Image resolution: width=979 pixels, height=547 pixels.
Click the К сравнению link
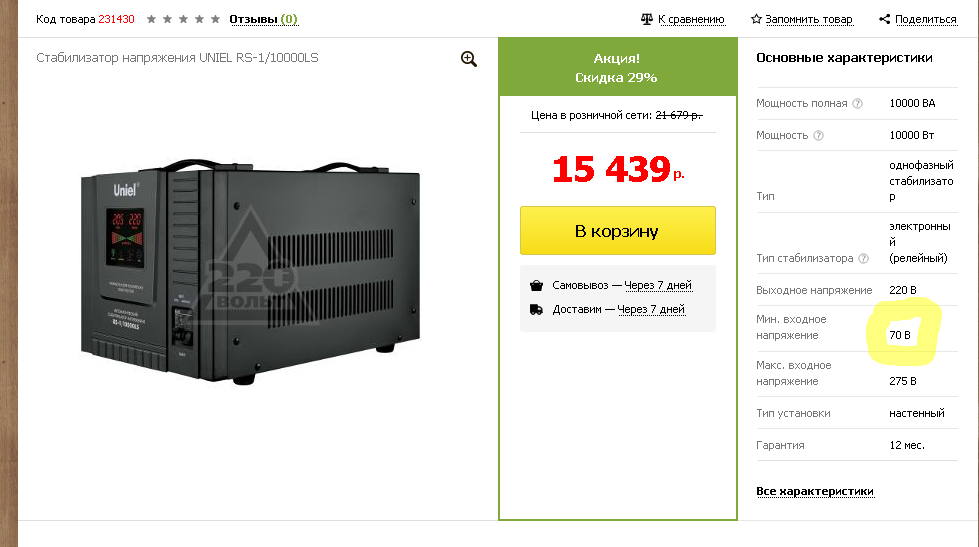[x=691, y=19]
